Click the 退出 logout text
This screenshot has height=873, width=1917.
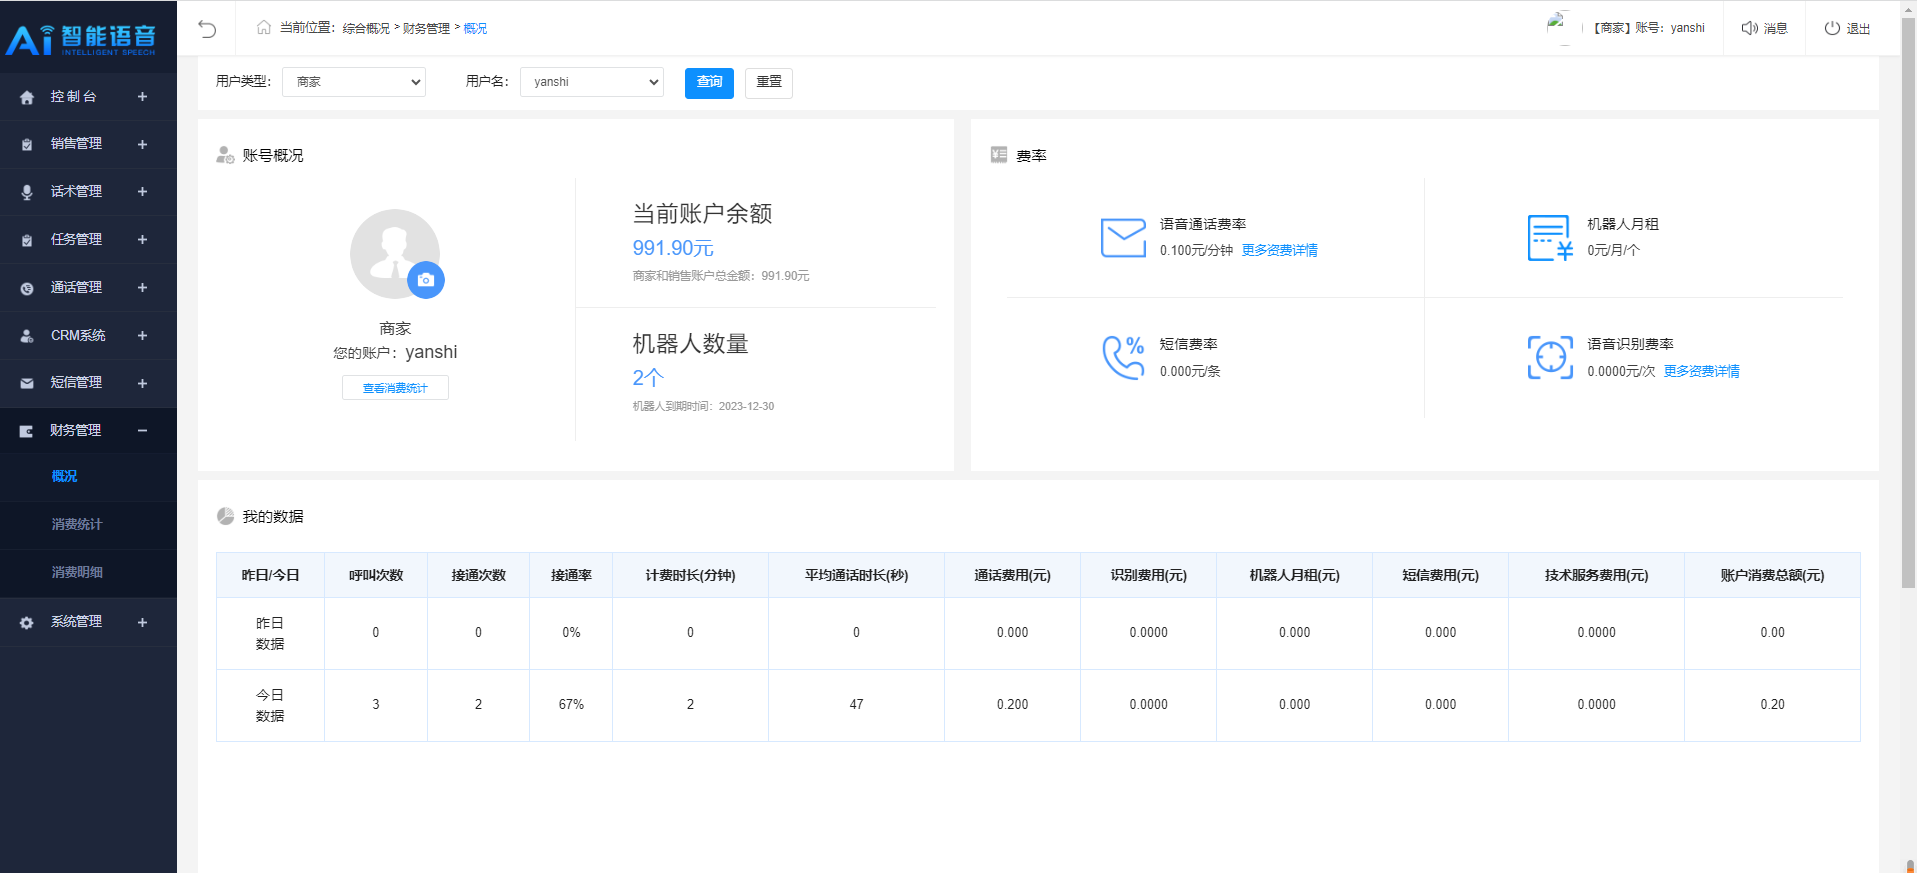coord(1858,28)
